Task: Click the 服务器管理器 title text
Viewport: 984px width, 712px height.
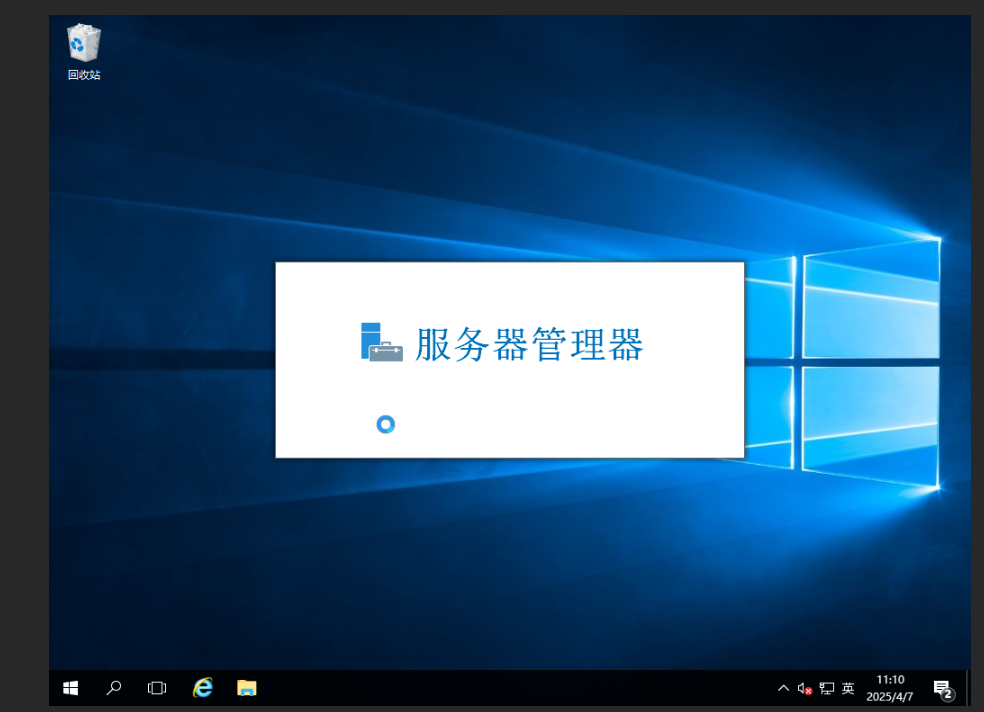Action: [x=529, y=344]
